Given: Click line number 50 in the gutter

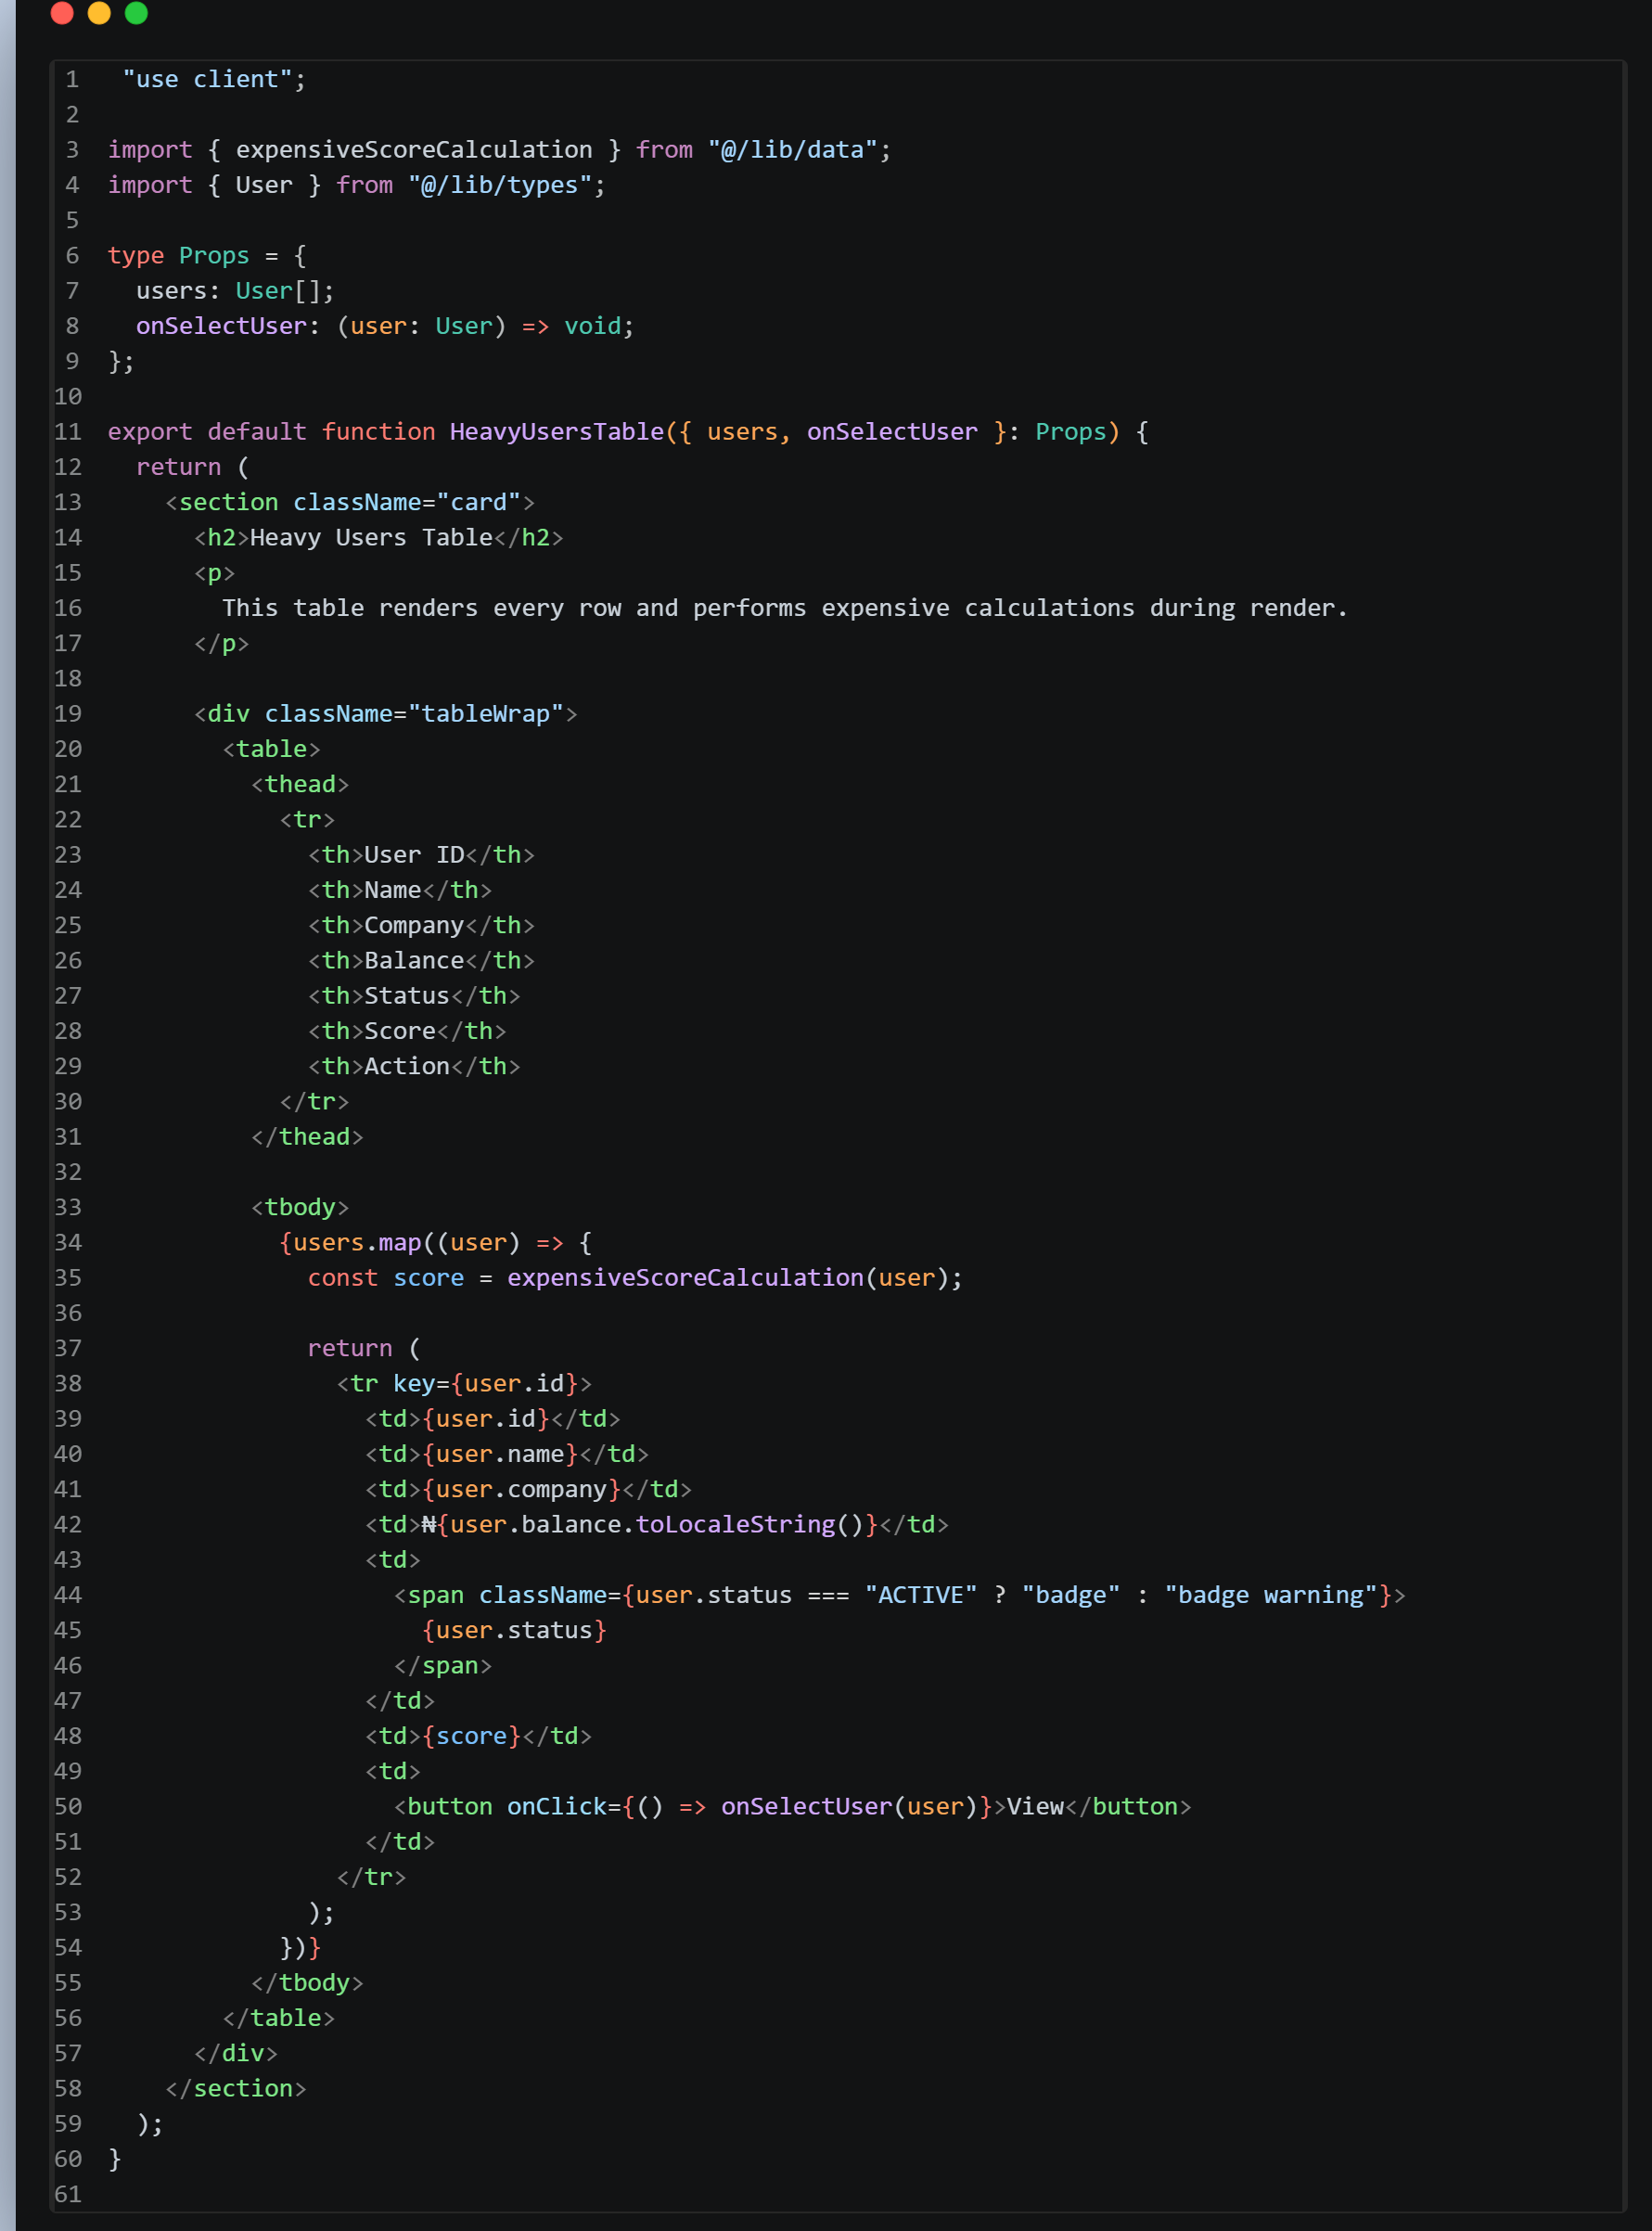Looking at the screenshot, I should tap(68, 1807).
